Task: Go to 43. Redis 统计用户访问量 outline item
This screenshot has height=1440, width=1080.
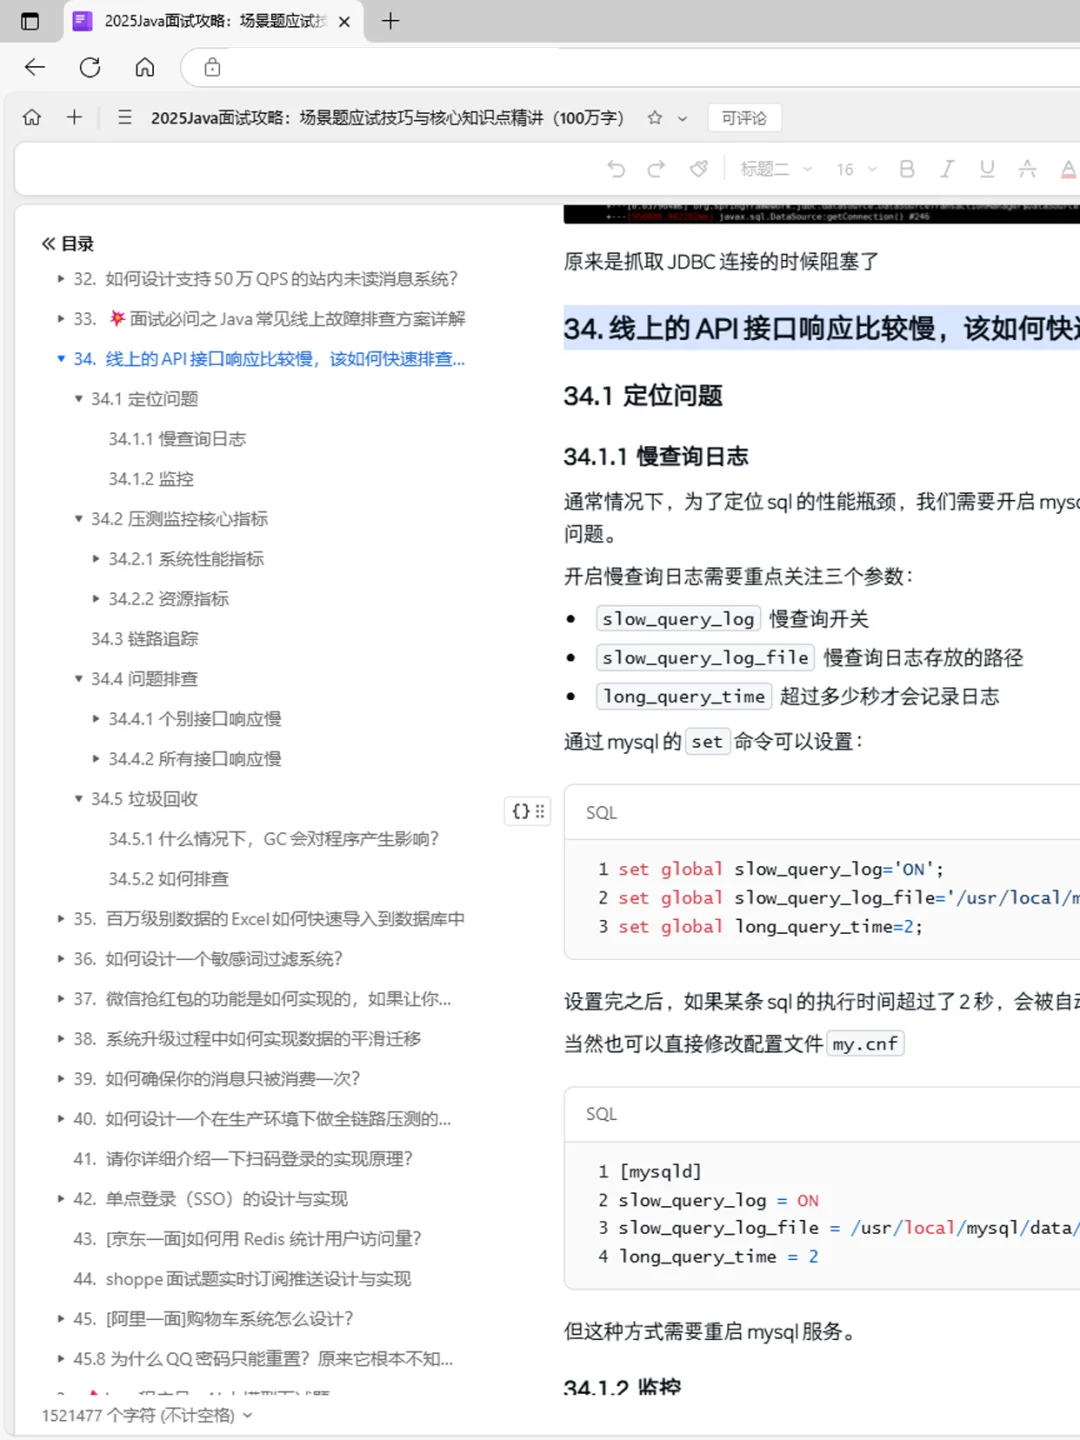Action: 247,1239
